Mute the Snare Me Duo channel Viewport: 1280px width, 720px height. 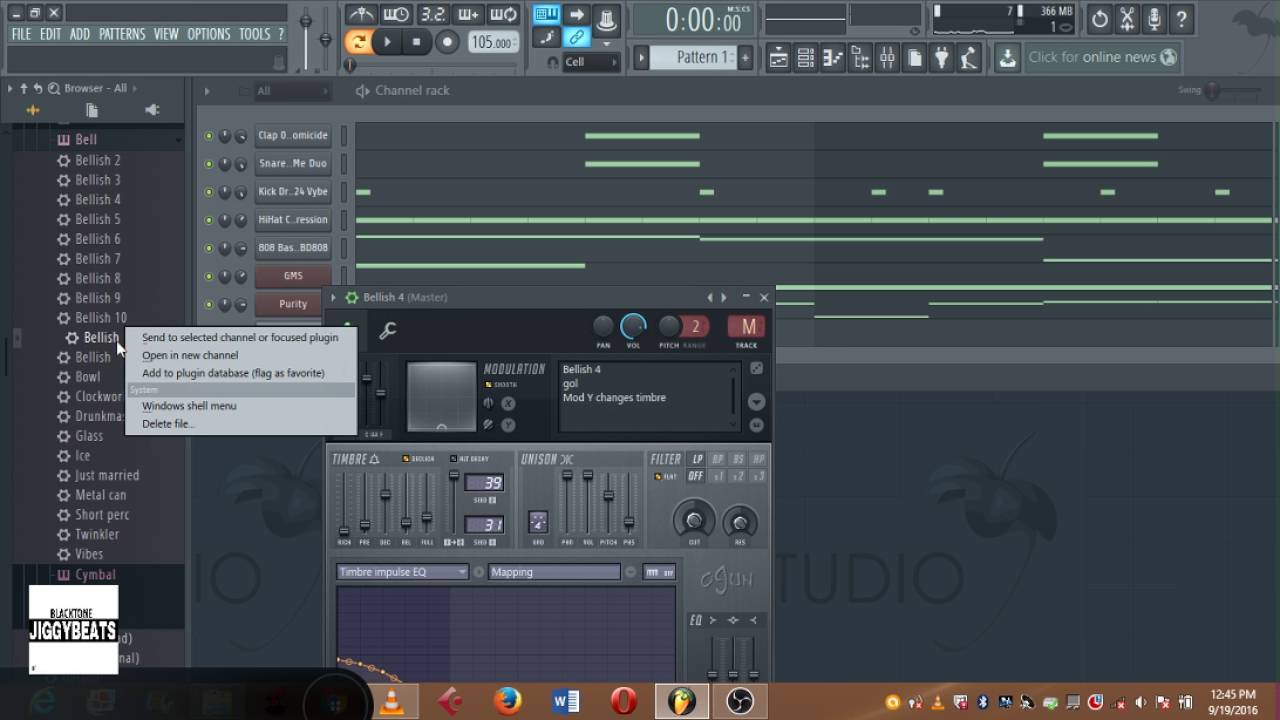[x=209, y=164]
